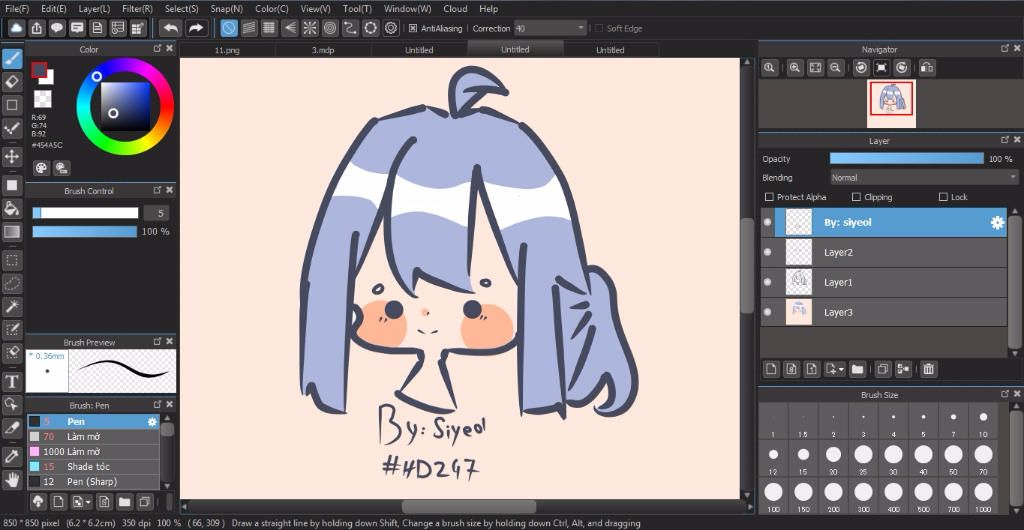Select brush size 10 preset
Screen dimensions: 1024x530
point(984,421)
